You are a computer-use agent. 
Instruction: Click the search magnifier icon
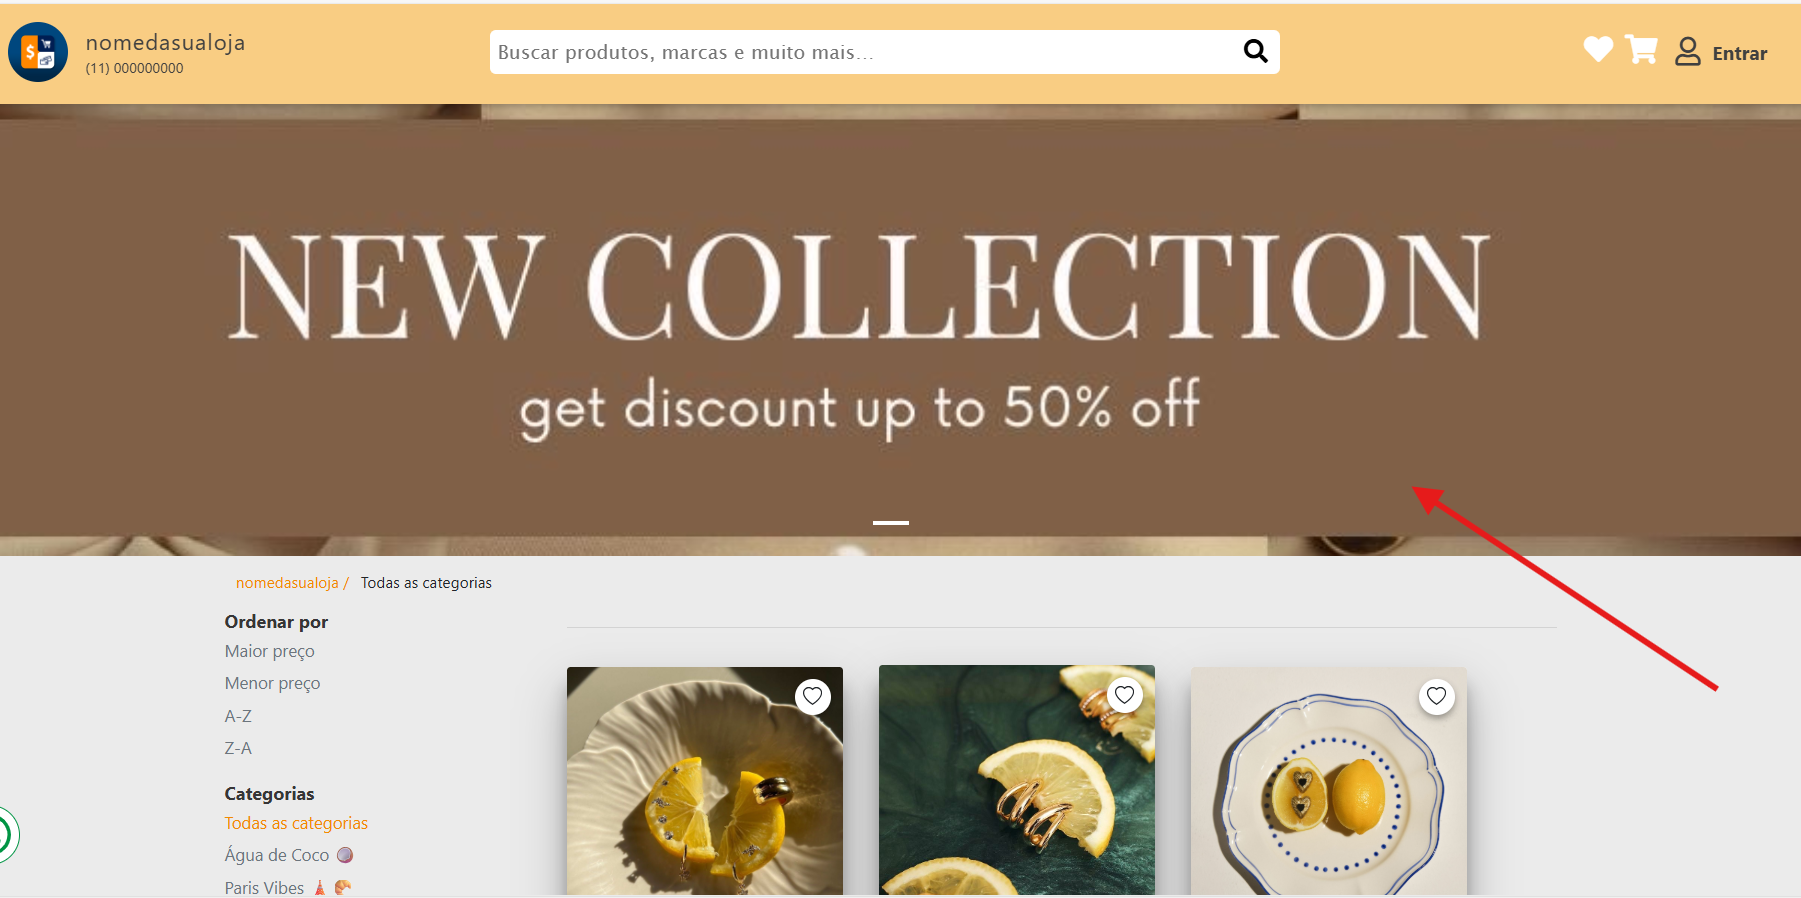click(x=1255, y=51)
